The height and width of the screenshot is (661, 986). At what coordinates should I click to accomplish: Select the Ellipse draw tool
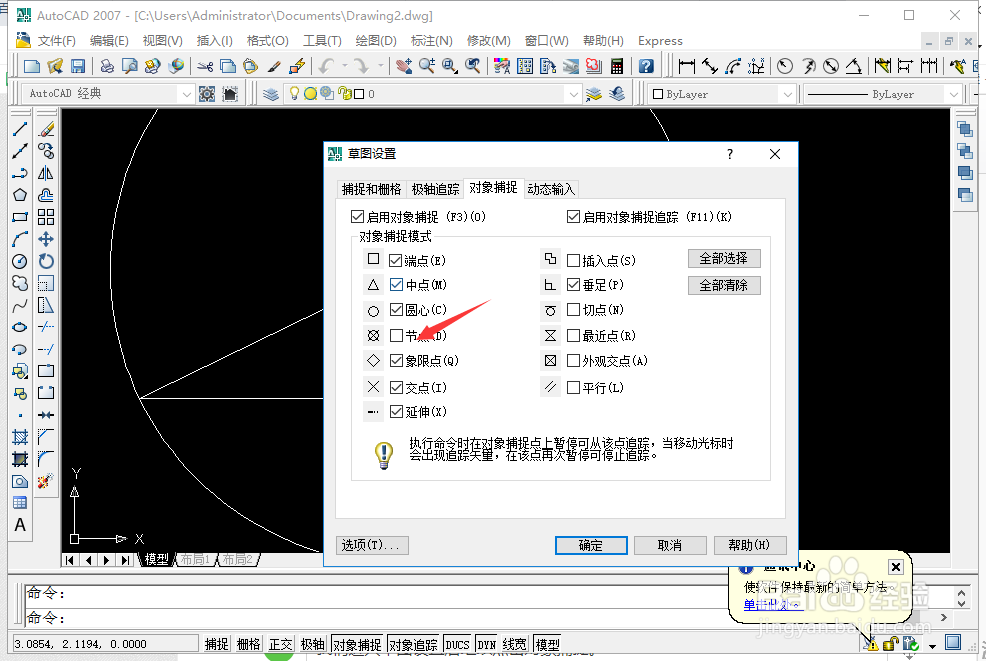[20, 327]
